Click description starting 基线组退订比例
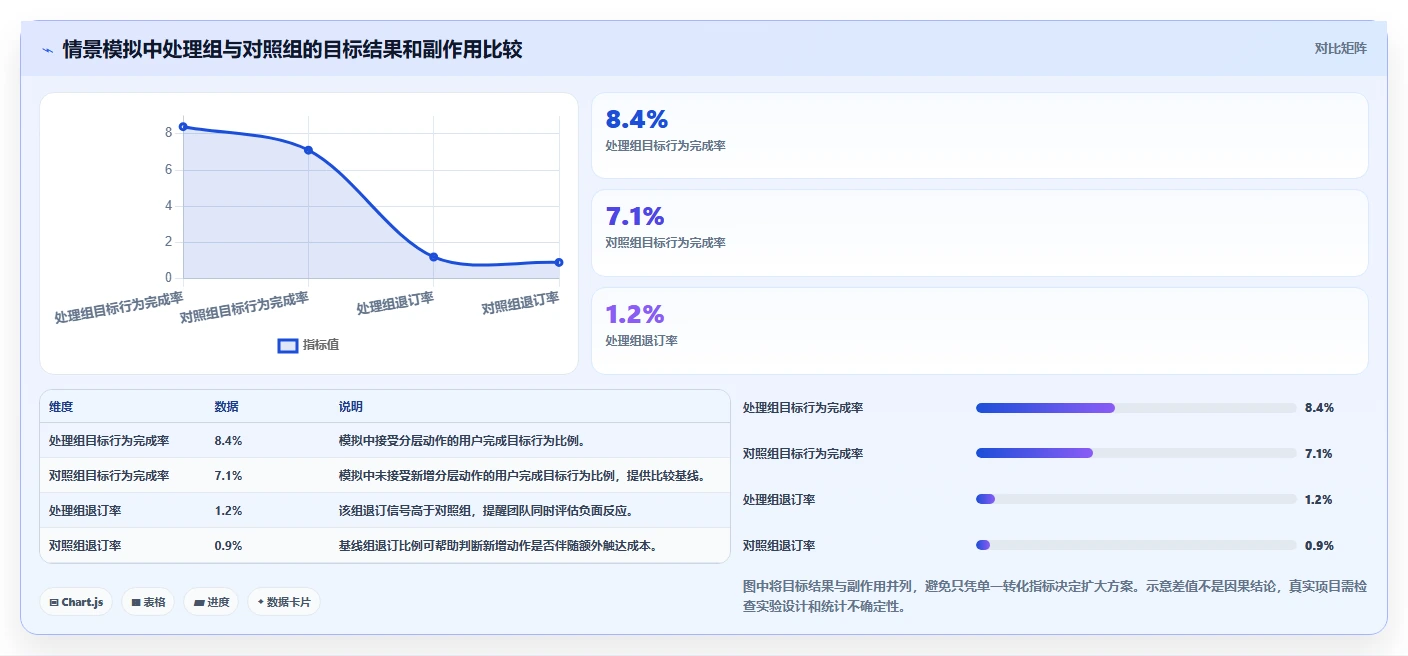 (497, 545)
